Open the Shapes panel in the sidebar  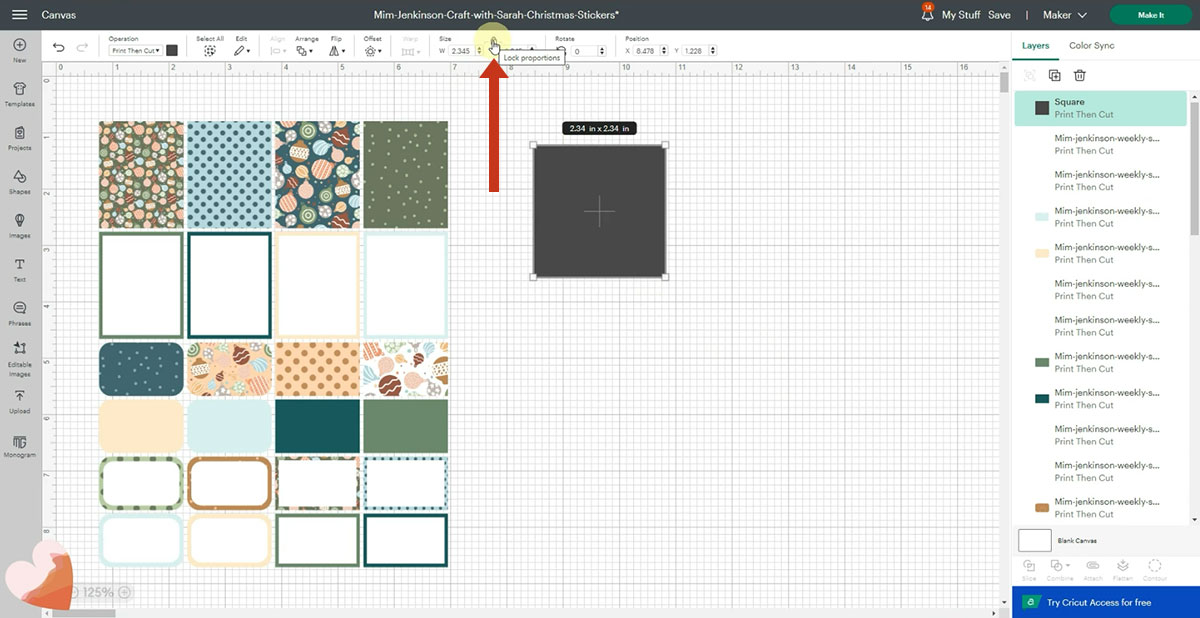click(19, 181)
